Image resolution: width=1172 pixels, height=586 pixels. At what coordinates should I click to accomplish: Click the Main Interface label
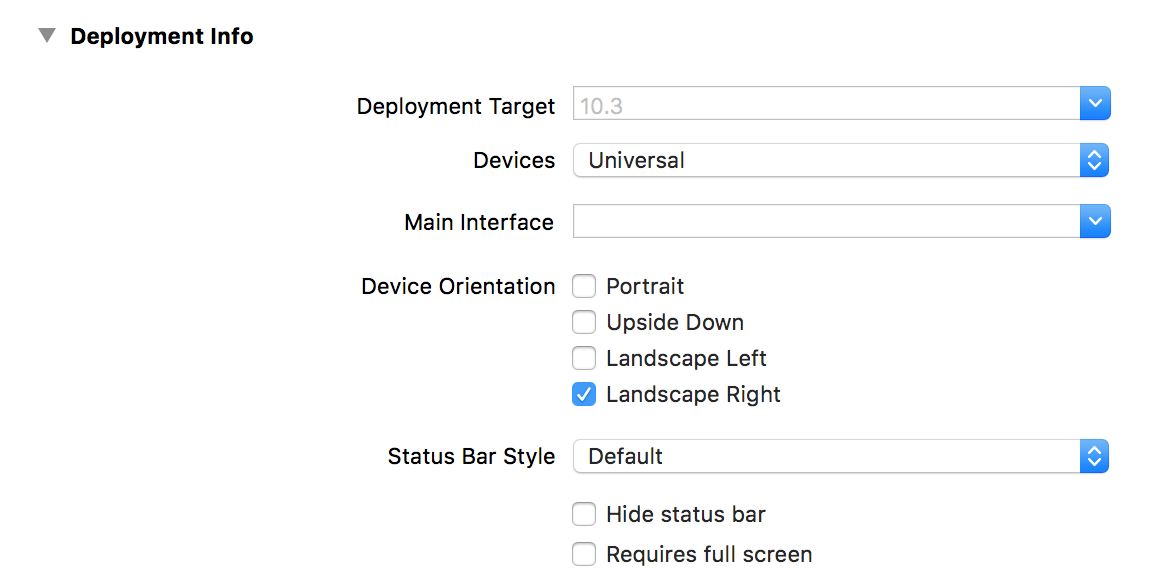point(478,223)
